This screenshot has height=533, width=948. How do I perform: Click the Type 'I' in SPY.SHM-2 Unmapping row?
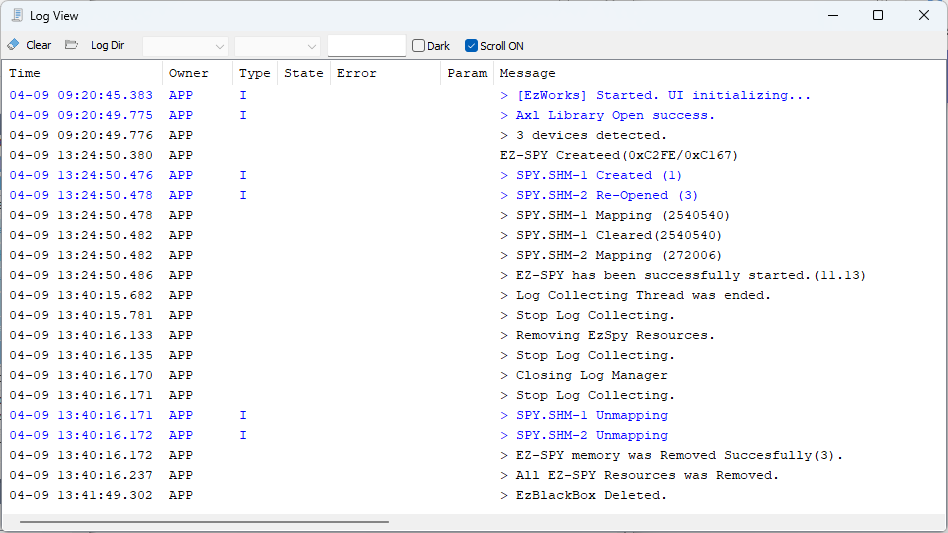(x=243, y=435)
